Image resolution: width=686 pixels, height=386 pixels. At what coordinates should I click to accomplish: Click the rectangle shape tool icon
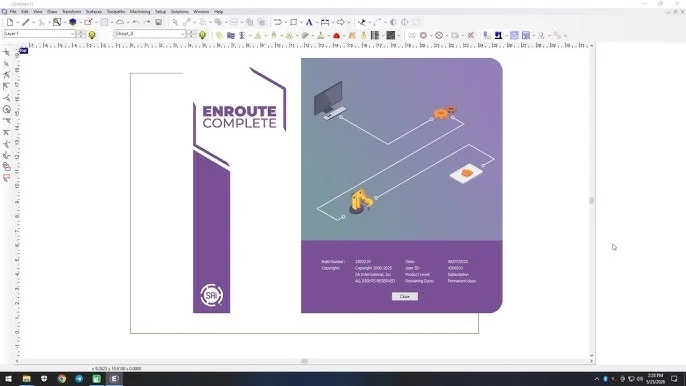tap(294, 22)
